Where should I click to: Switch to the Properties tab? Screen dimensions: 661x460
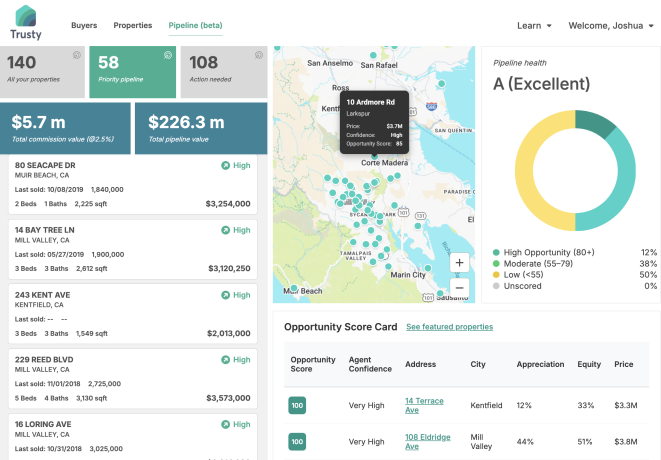pos(133,25)
